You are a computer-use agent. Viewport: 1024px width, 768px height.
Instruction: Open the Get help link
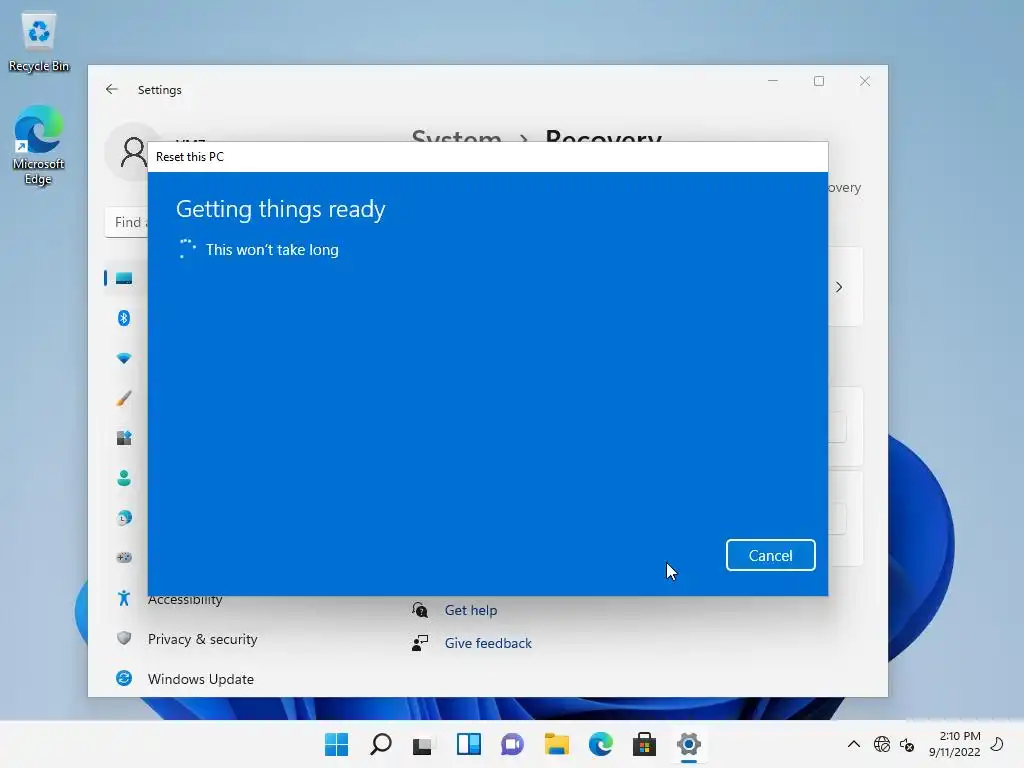pos(471,610)
